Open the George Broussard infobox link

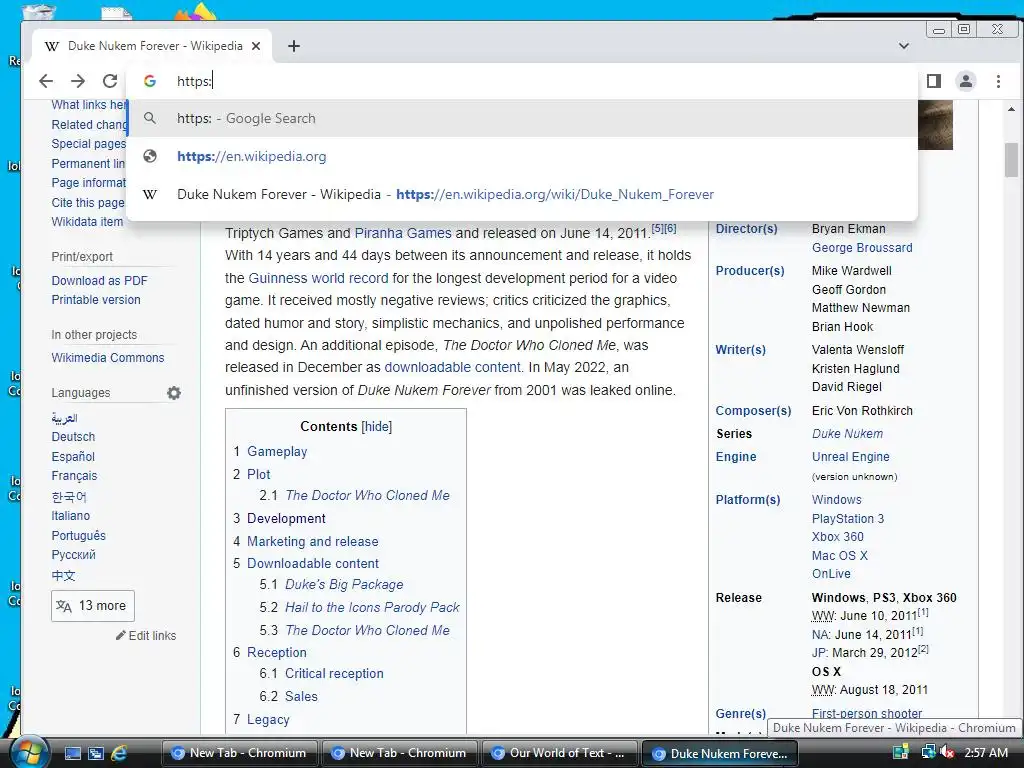pos(862,248)
